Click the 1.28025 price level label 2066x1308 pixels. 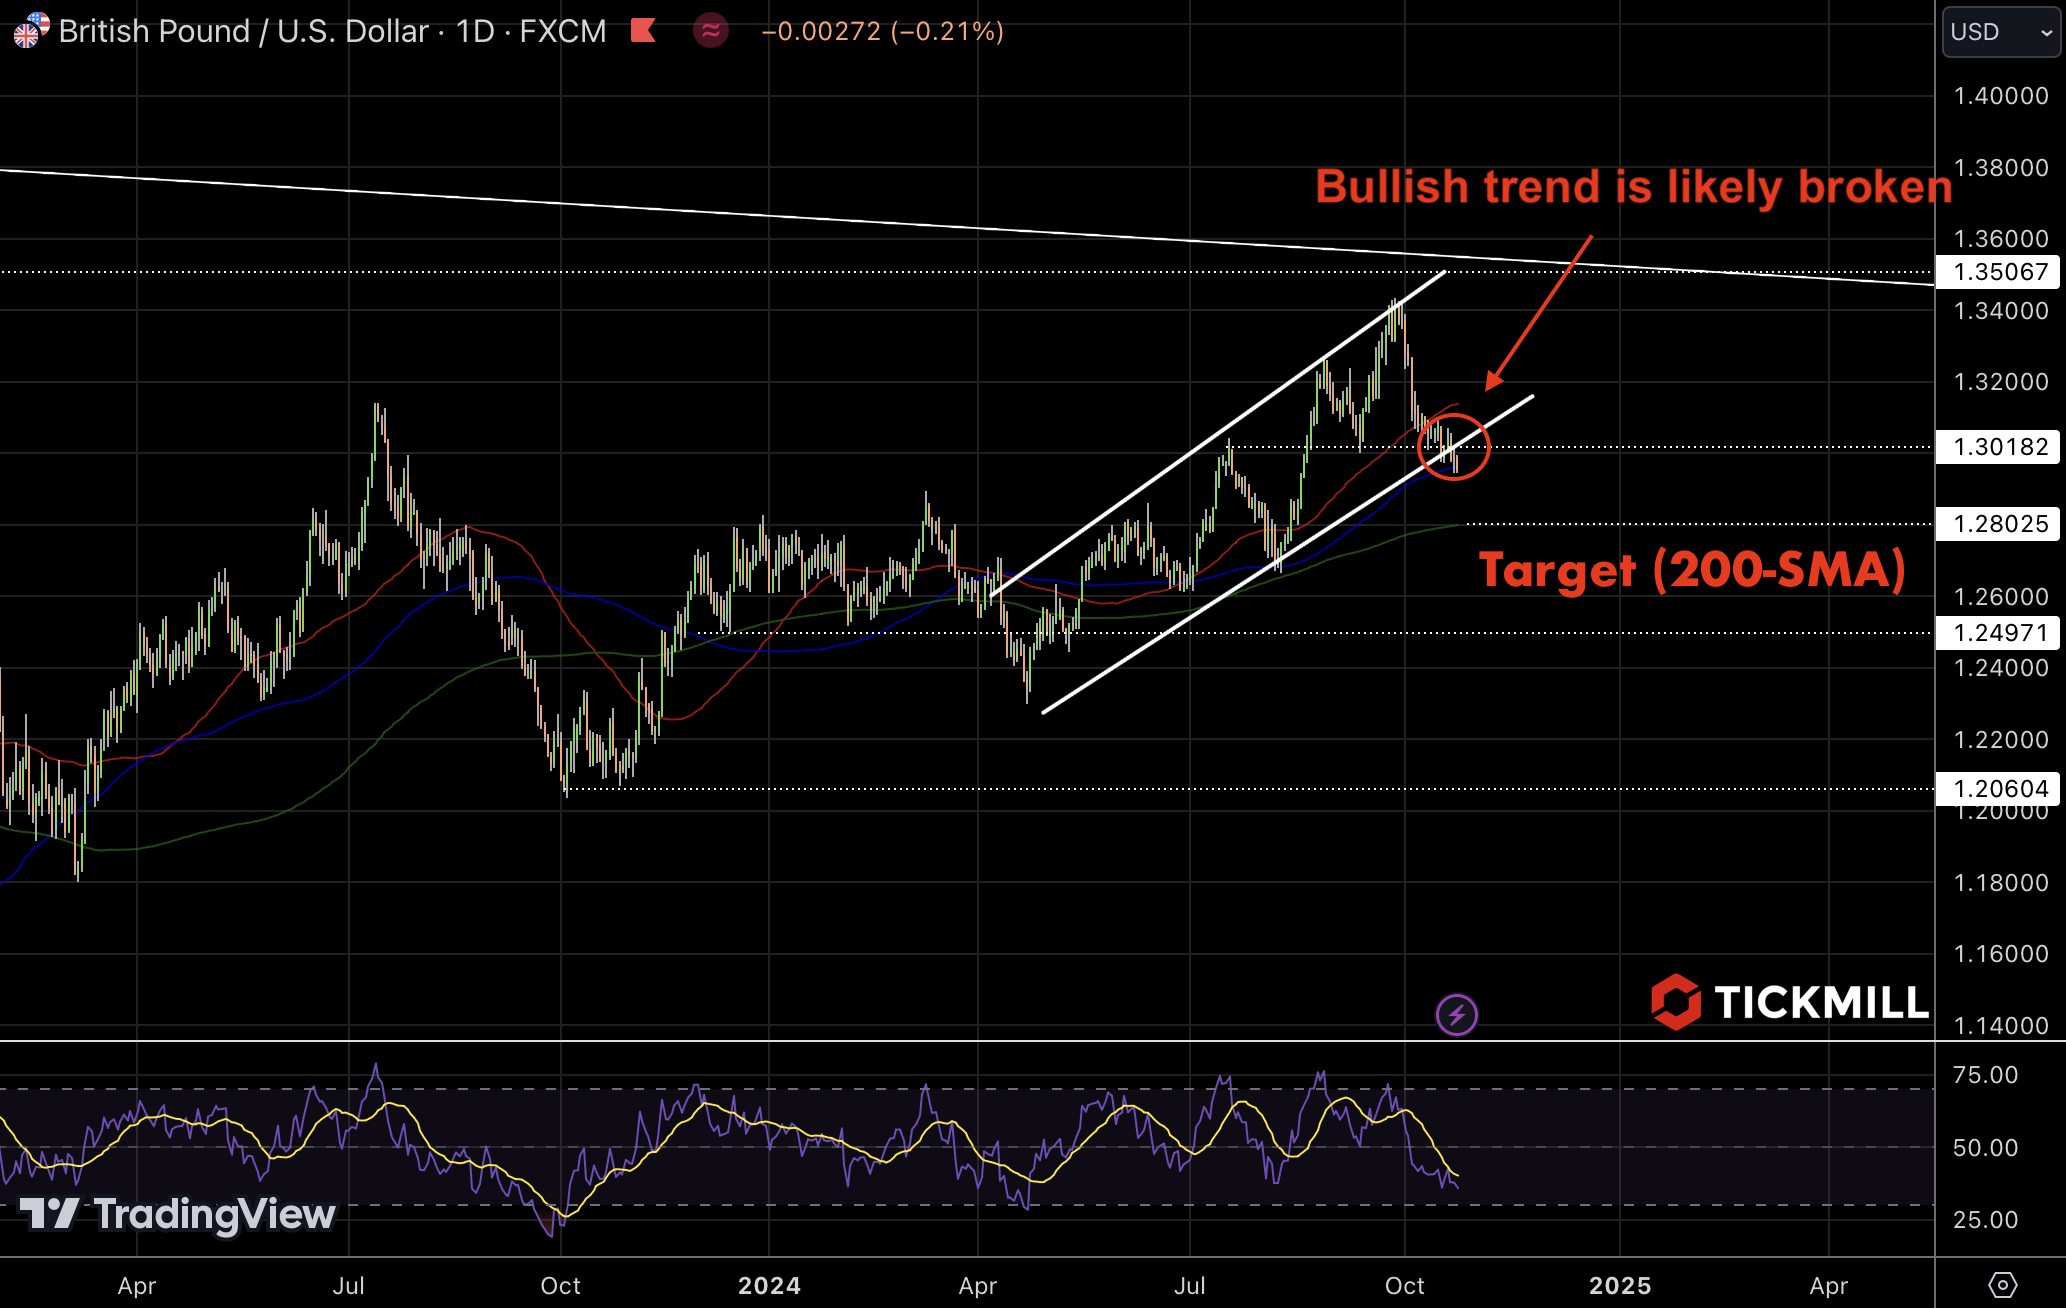pyautogui.click(x=2000, y=524)
